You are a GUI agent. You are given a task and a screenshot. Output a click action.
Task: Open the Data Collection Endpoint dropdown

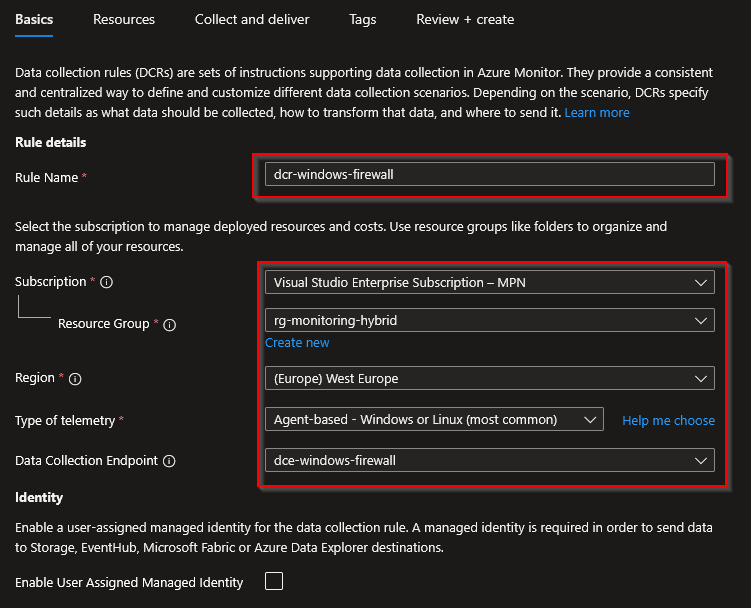tap(489, 460)
